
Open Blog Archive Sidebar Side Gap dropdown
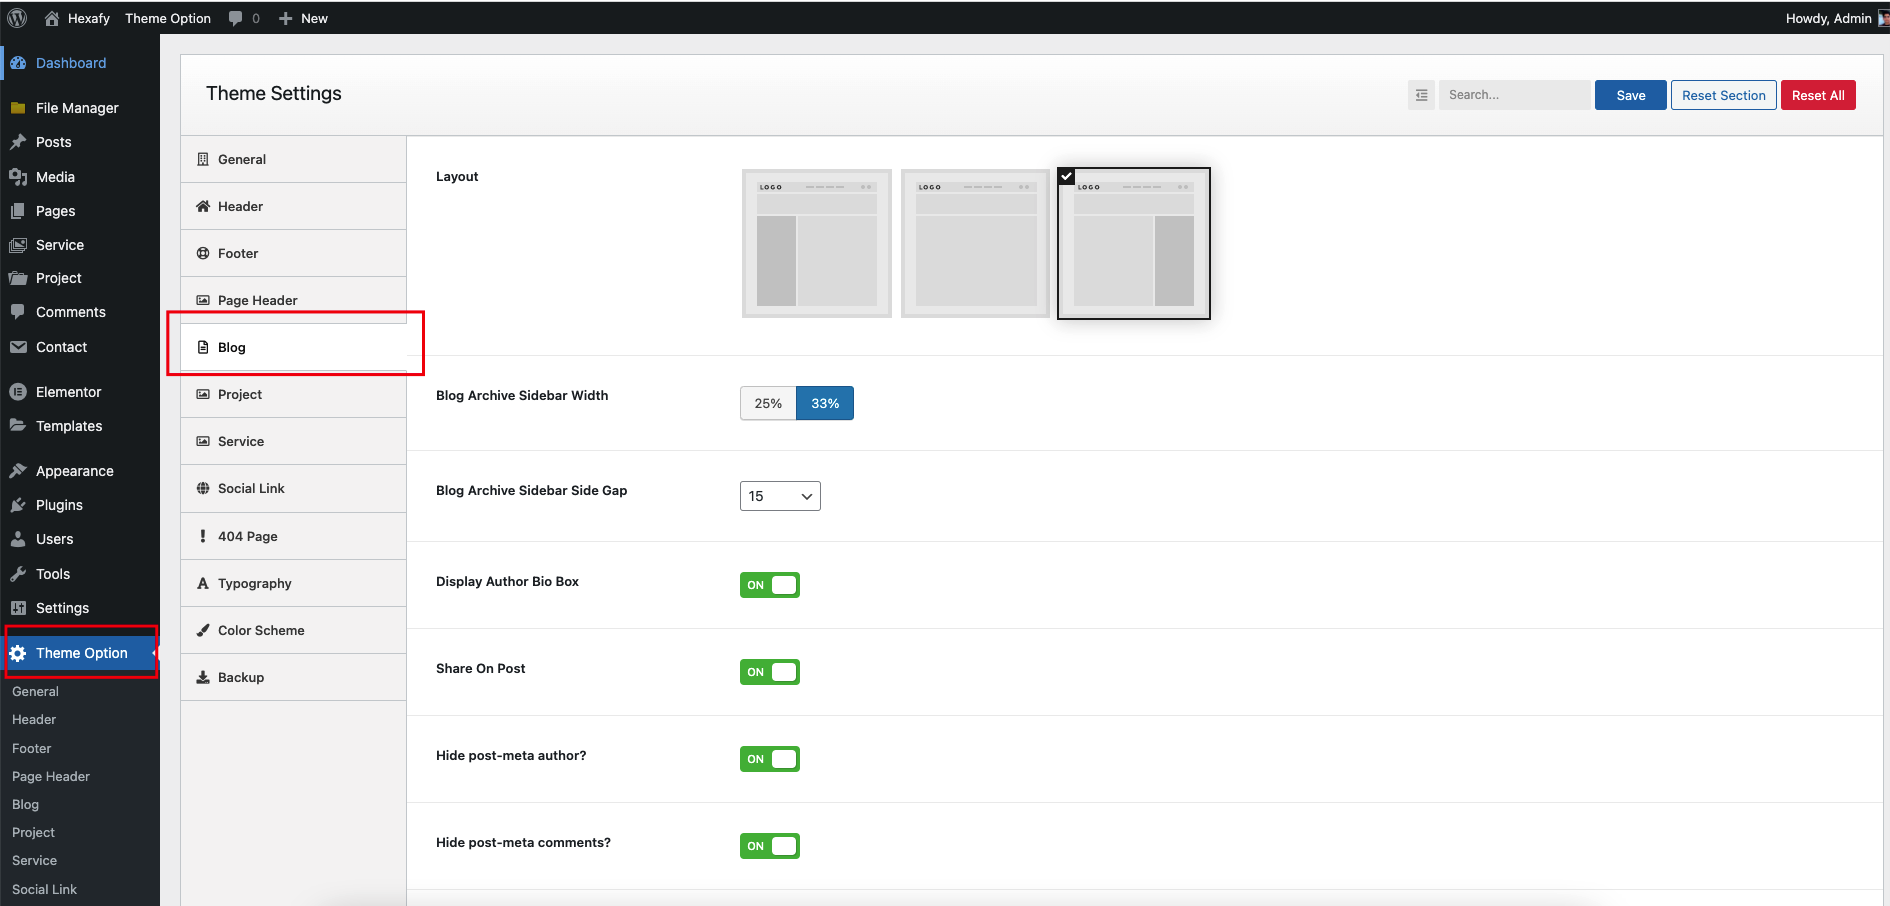click(x=780, y=496)
